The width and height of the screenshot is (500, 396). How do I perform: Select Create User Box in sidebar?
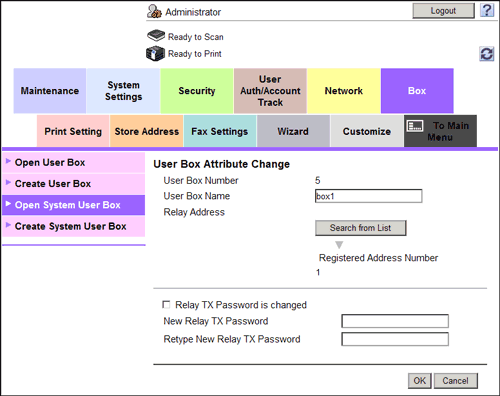(x=74, y=184)
